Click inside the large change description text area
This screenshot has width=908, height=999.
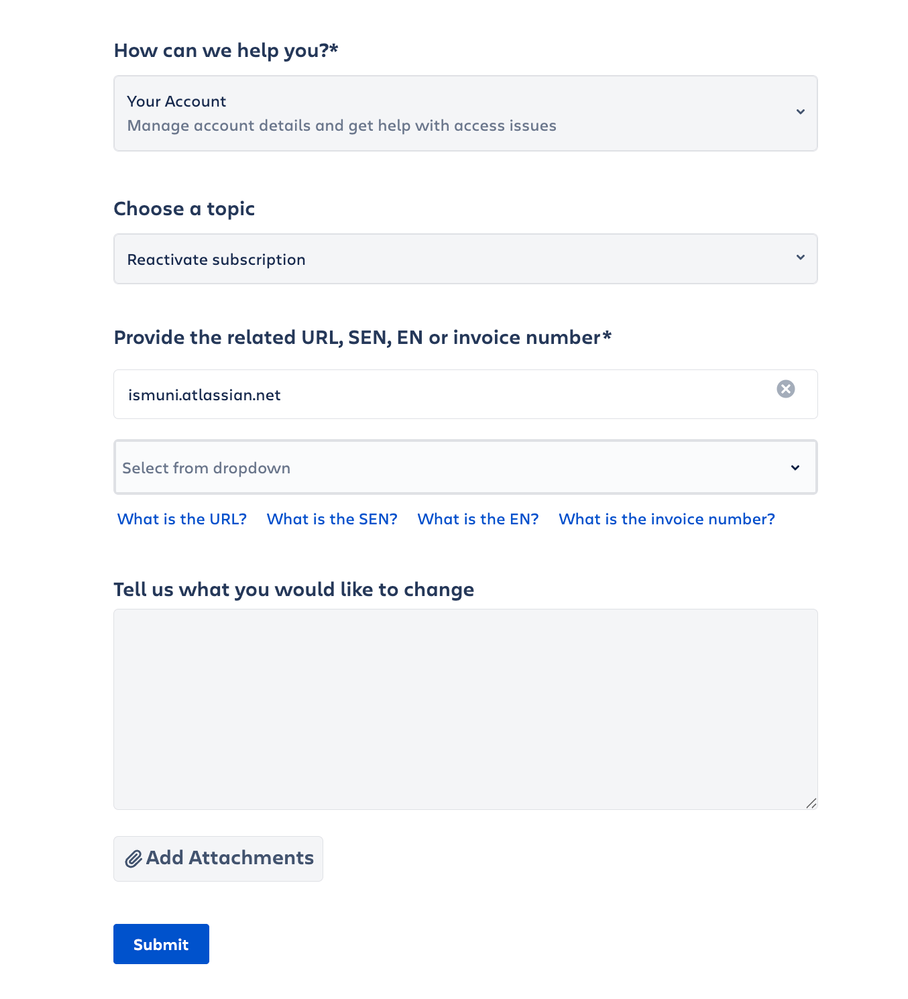pyautogui.click(x=465, y=709)
